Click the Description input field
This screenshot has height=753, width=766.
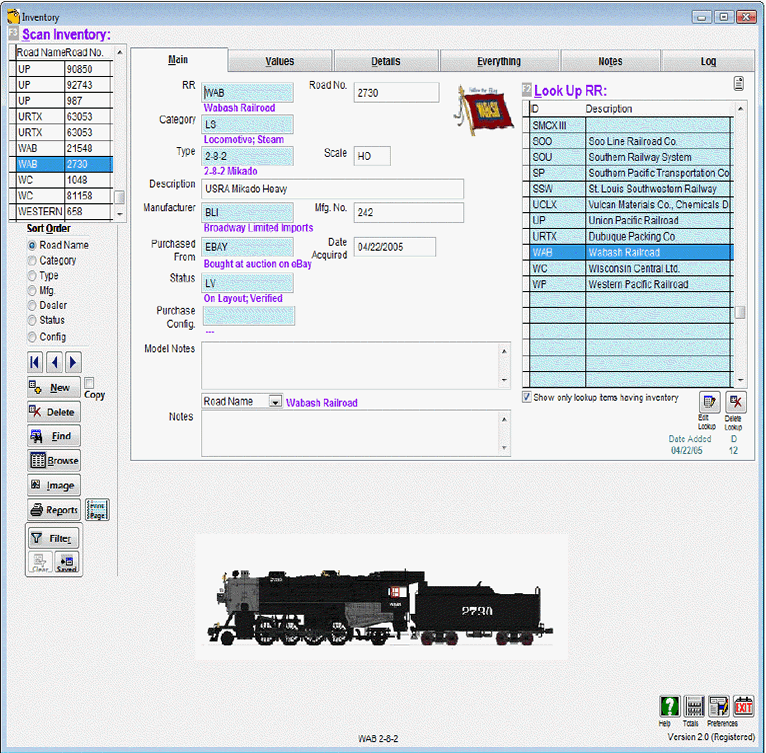tap(333, 189)
